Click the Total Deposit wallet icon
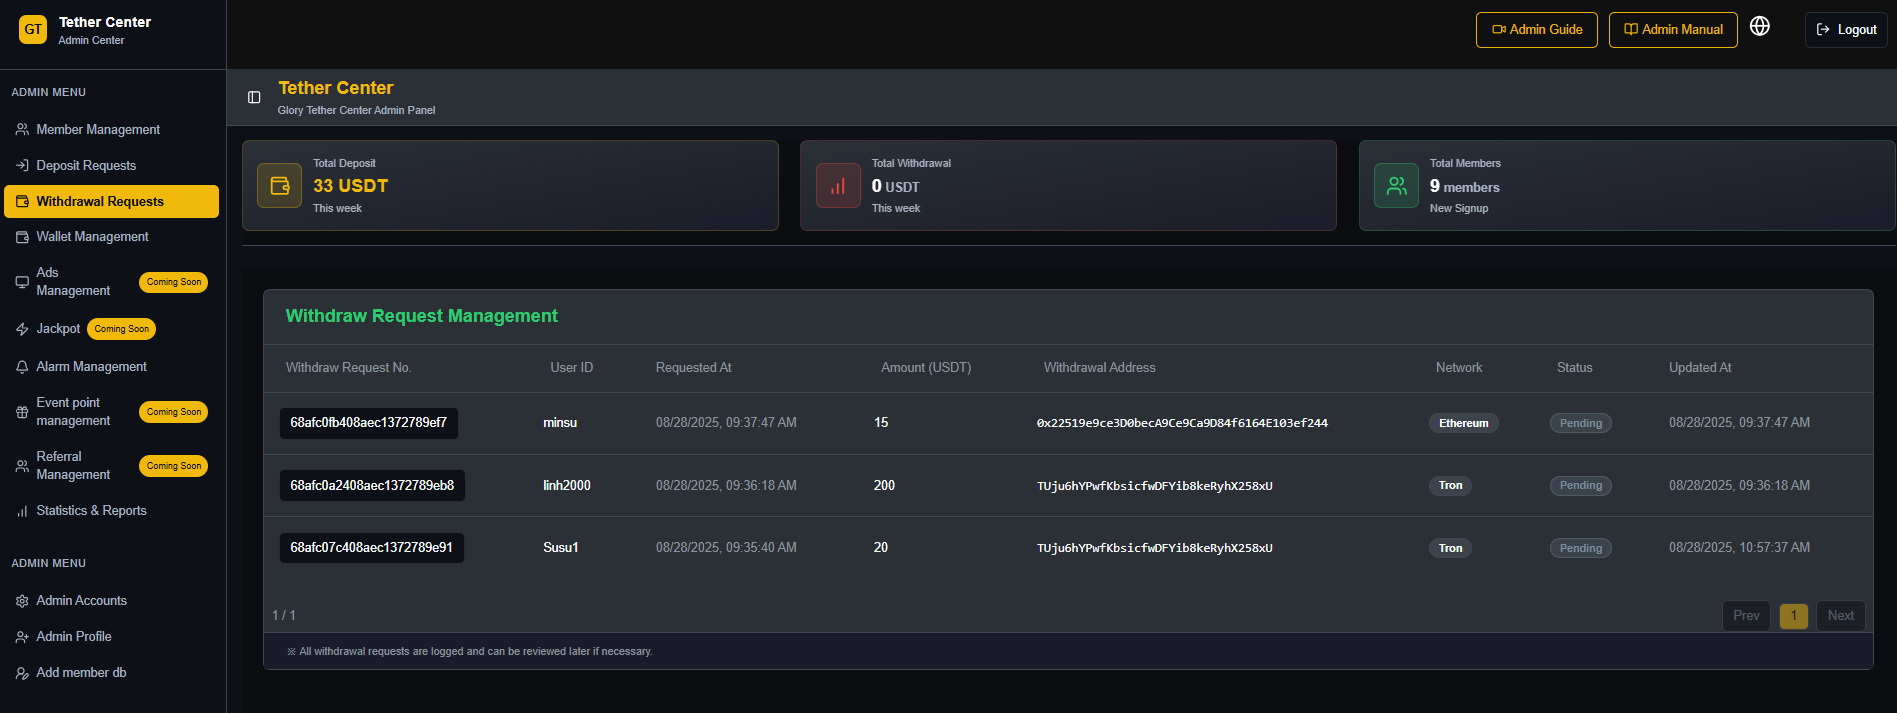The height and width of the screenshot is (713, 1897). 279,186
